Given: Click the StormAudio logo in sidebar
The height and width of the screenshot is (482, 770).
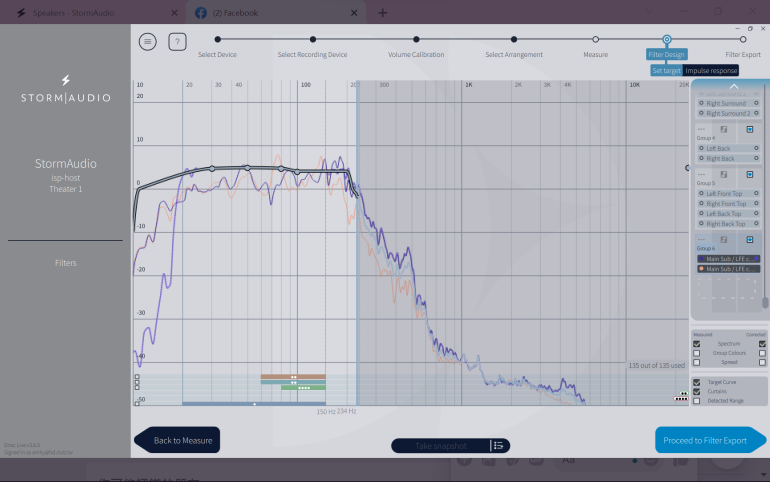Looking at the screenshot, I should (66, 89).
